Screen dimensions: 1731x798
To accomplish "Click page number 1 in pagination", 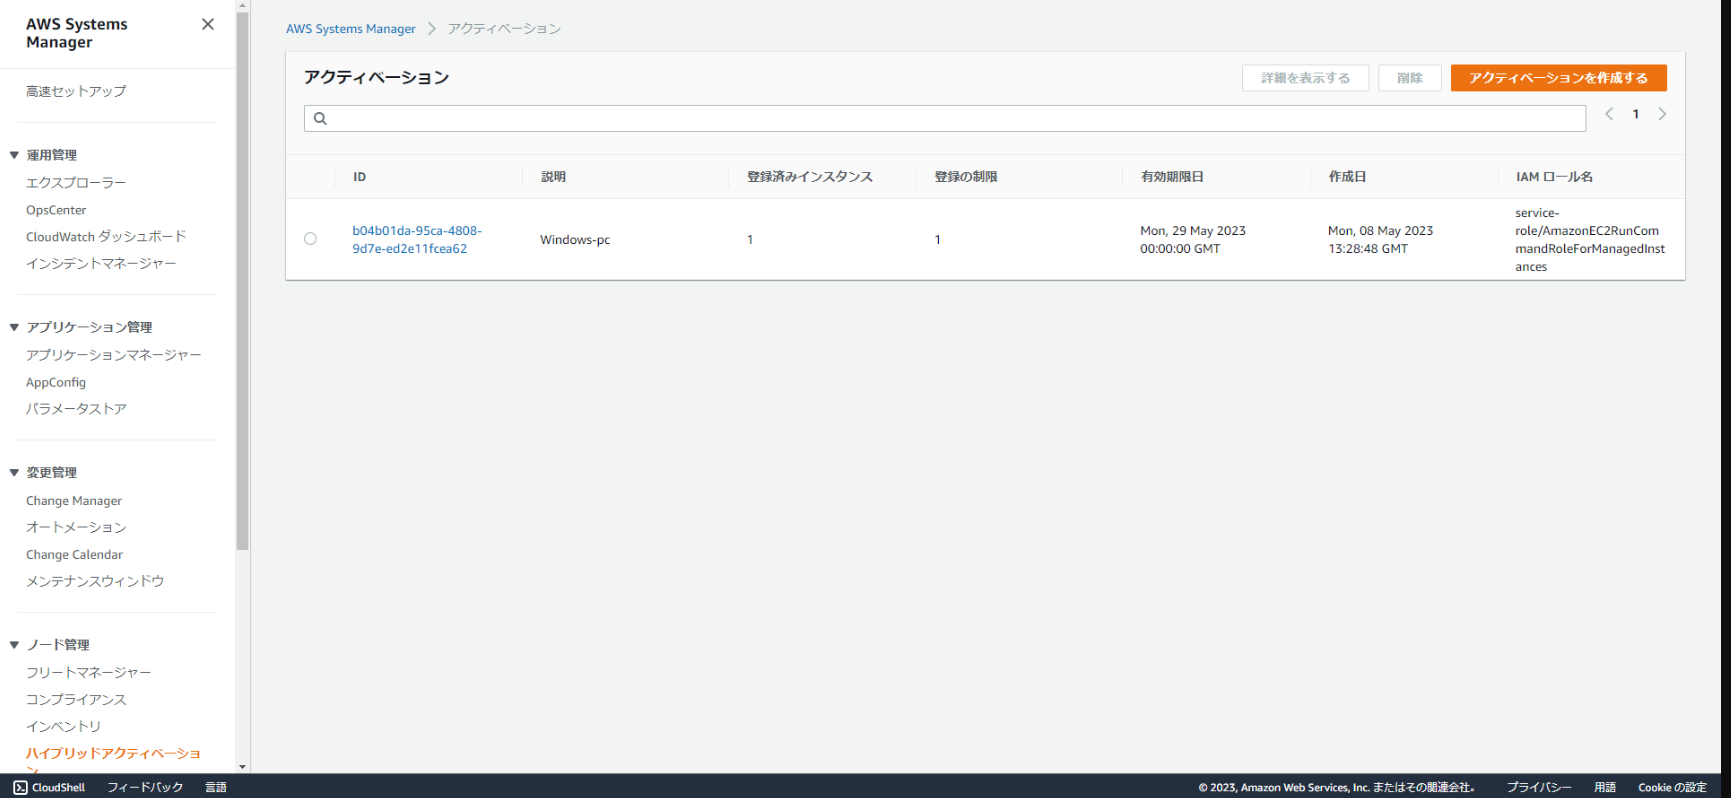I will click(1636, 114).
